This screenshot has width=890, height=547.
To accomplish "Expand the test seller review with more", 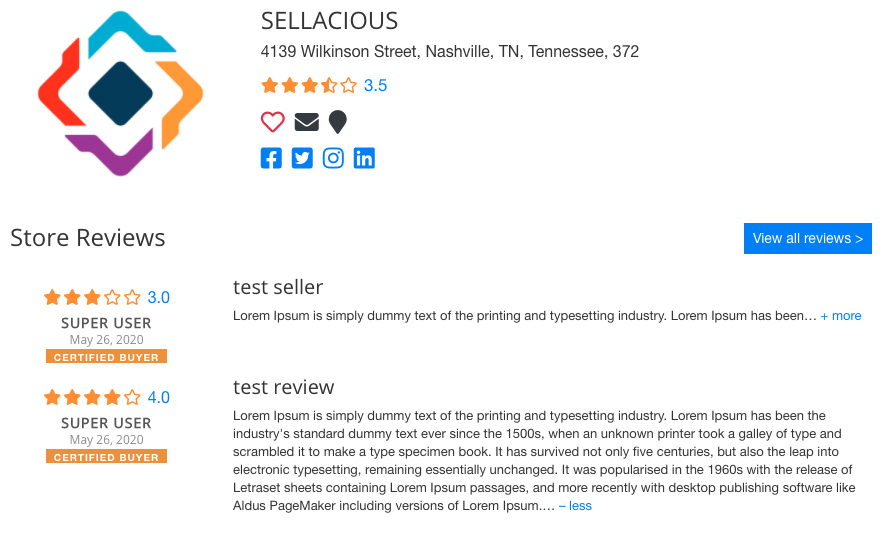I will point(841,316).
